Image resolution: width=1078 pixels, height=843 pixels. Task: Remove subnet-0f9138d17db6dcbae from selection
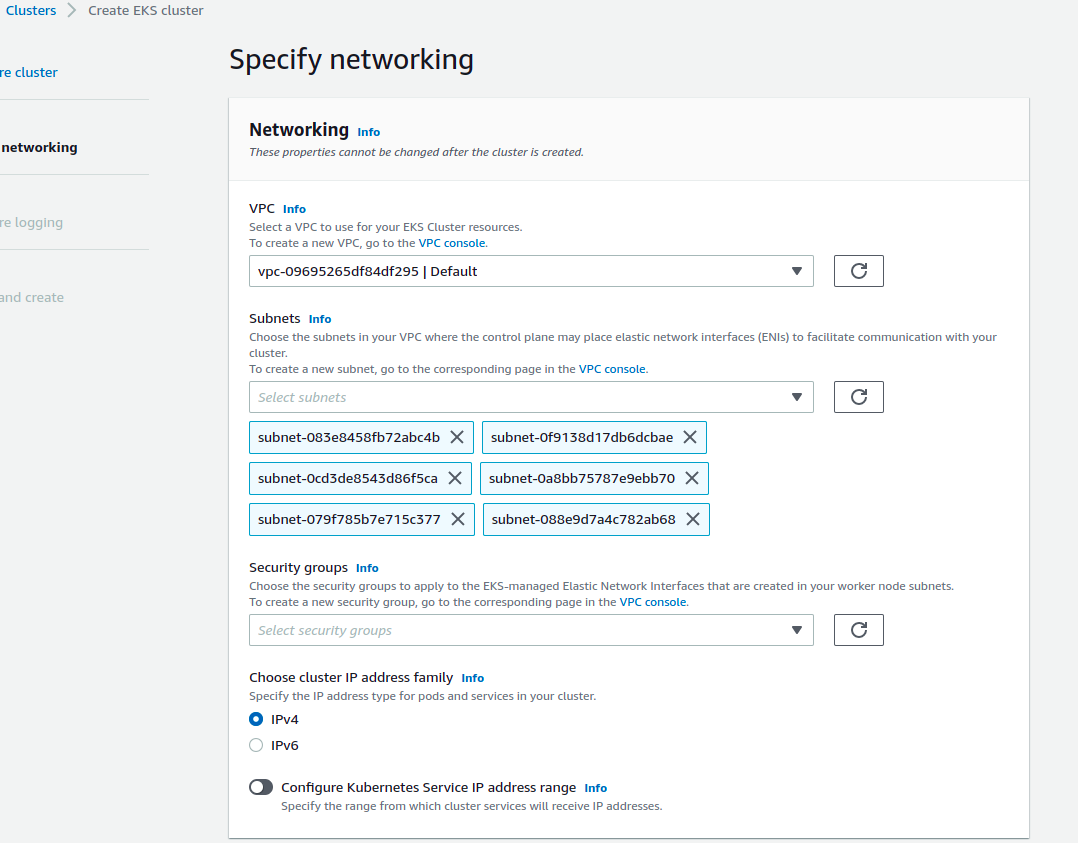pos(690,437)
